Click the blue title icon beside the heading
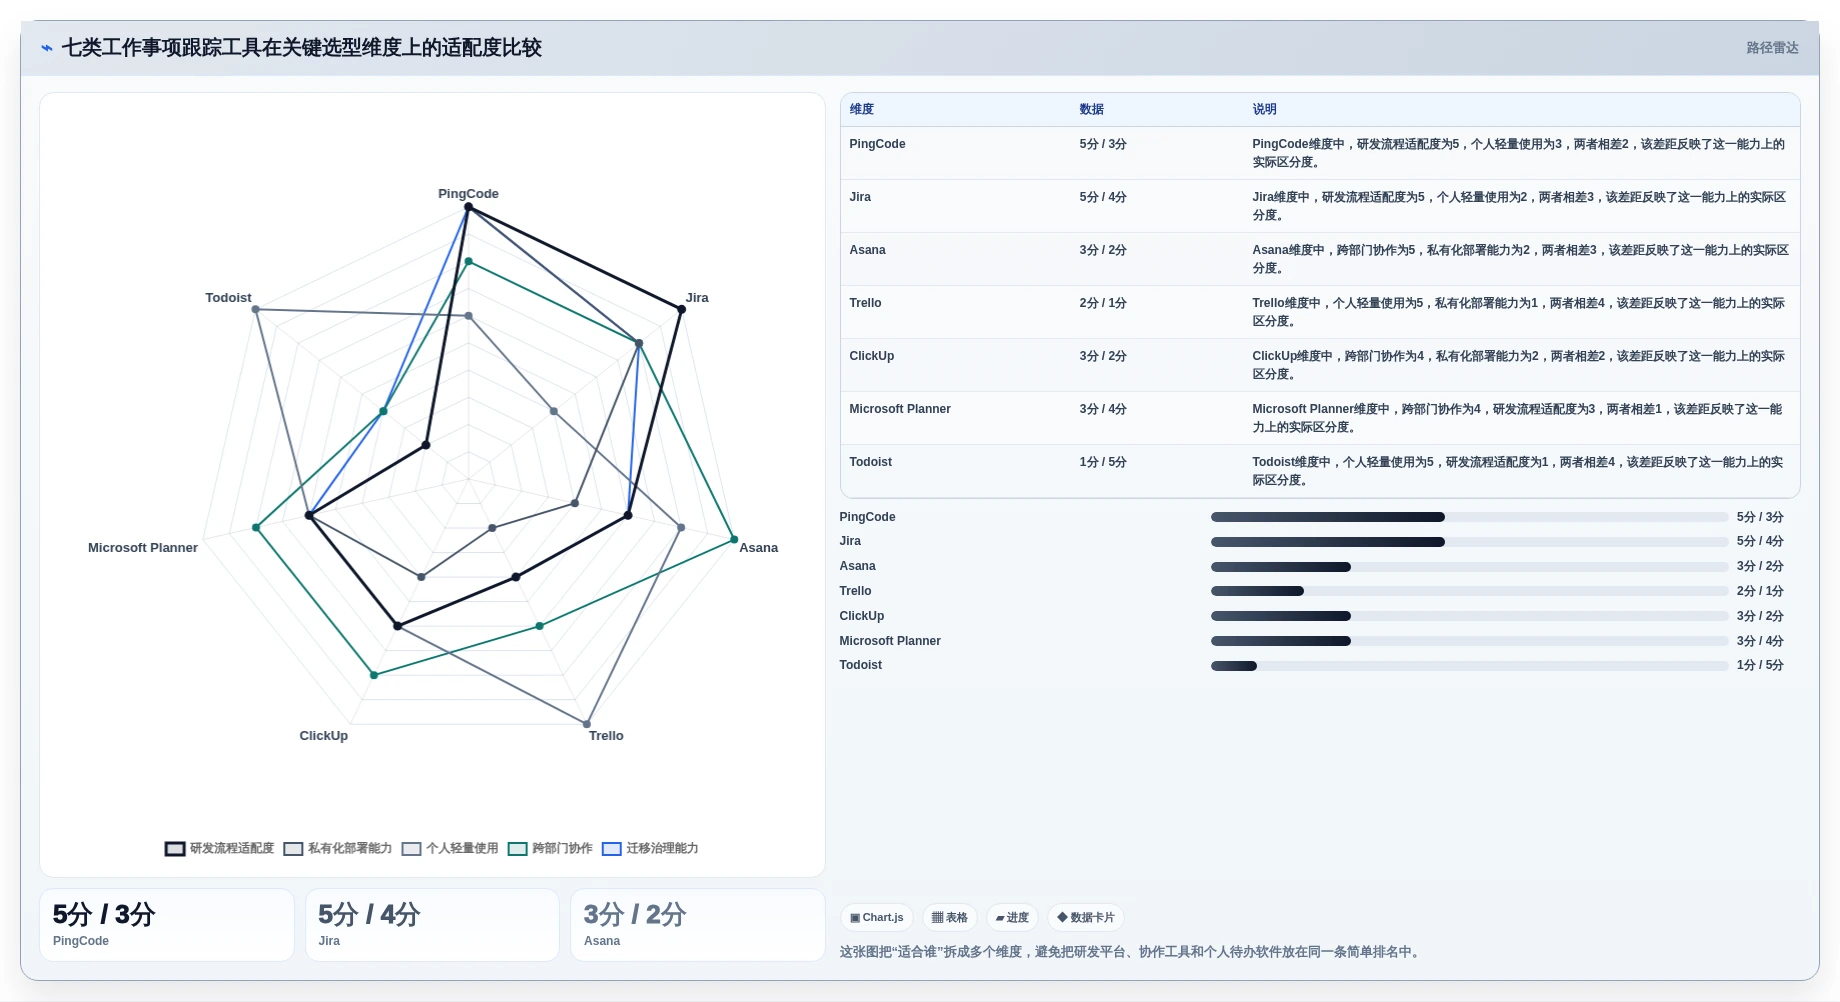The image size is (1840, 1002). (47, 48)
